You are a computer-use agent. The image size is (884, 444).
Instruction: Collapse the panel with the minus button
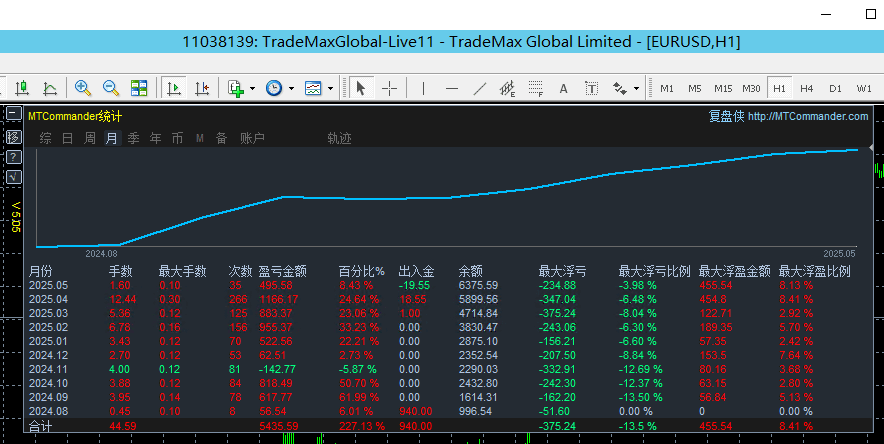coord(13,114)
